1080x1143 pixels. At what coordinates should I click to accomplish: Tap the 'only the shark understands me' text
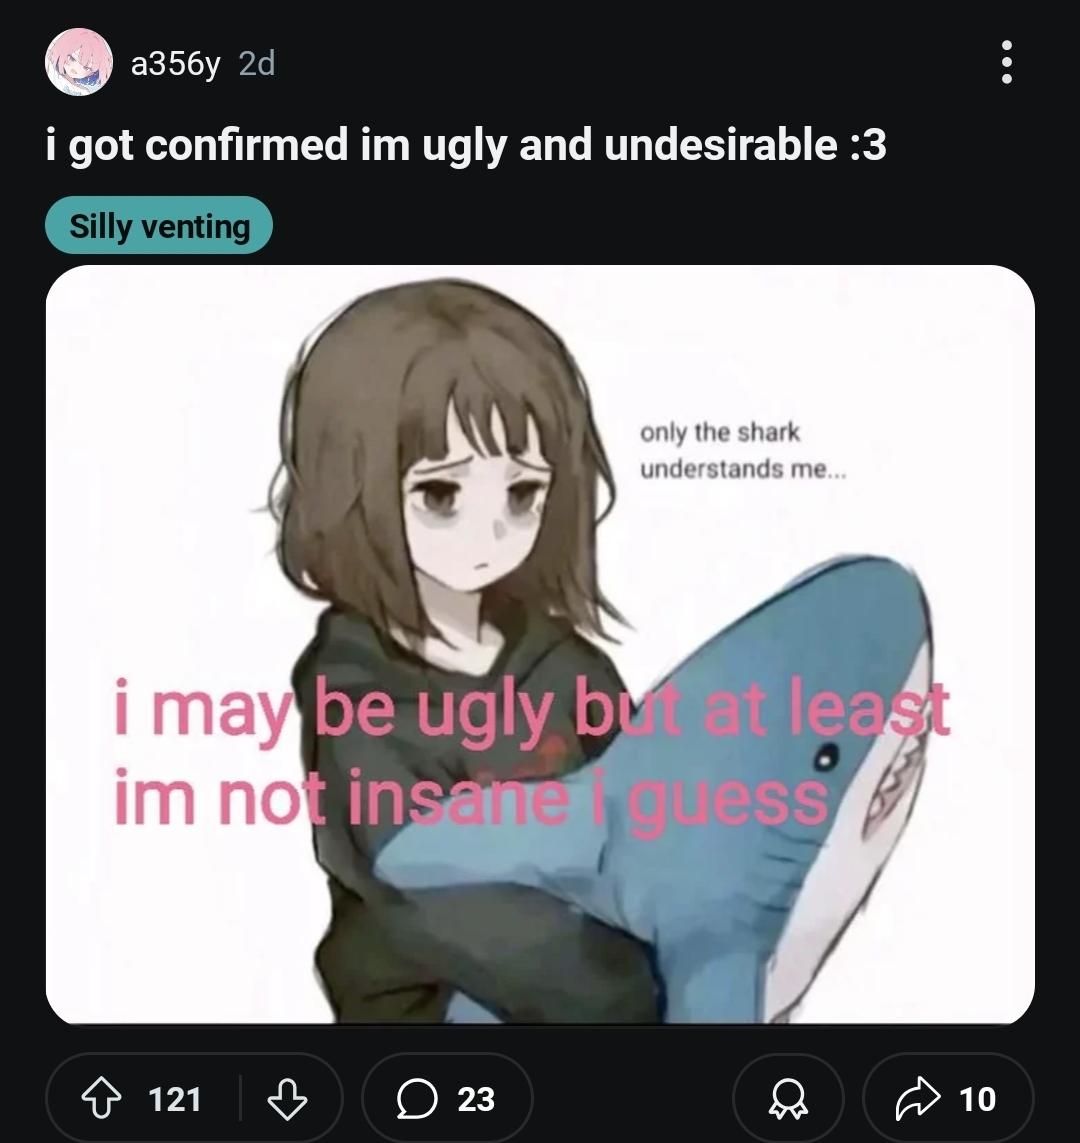(x=743, y=450)
